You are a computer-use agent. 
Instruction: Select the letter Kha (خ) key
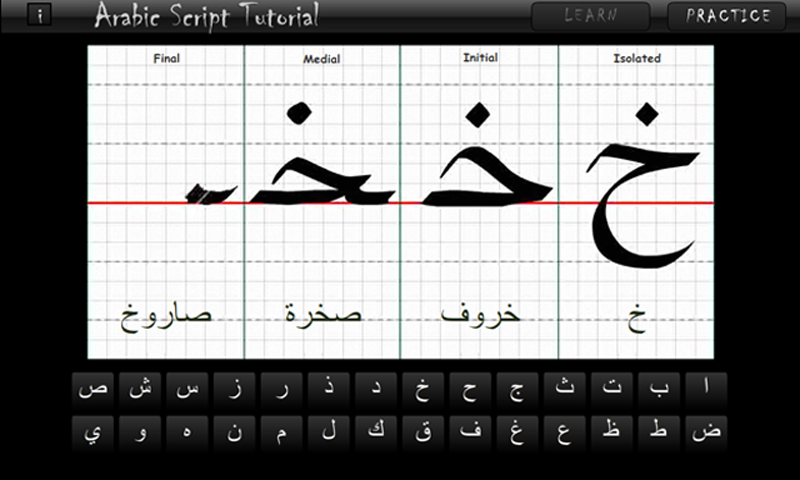pos(423,390)
